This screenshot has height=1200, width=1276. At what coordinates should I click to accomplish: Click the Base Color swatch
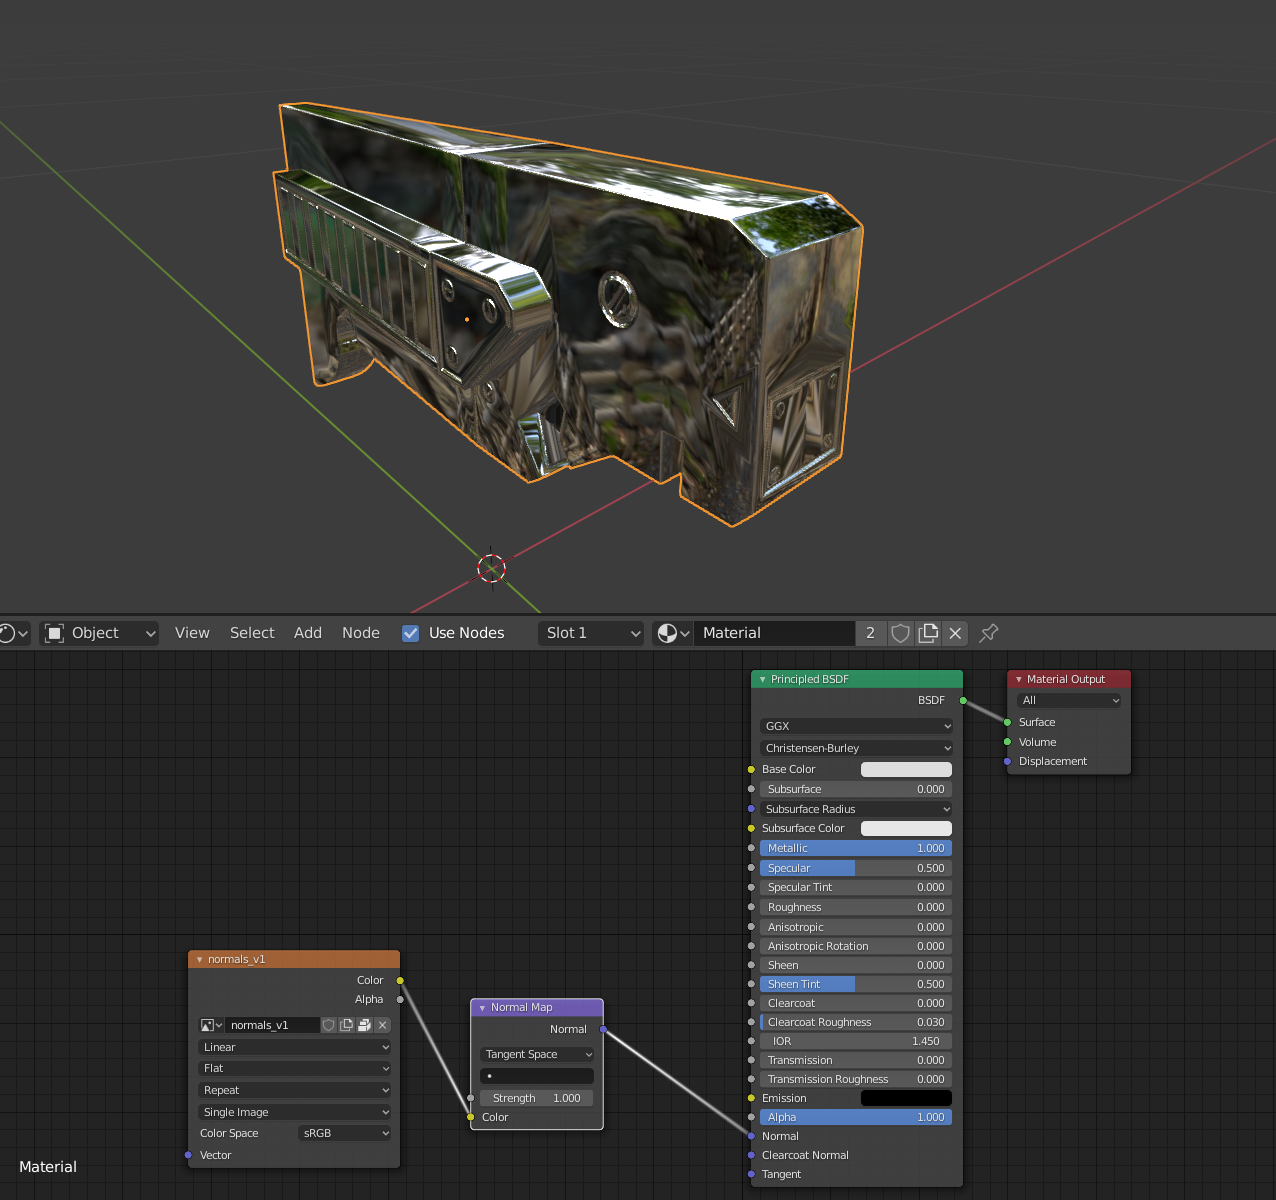pos(906,769)
